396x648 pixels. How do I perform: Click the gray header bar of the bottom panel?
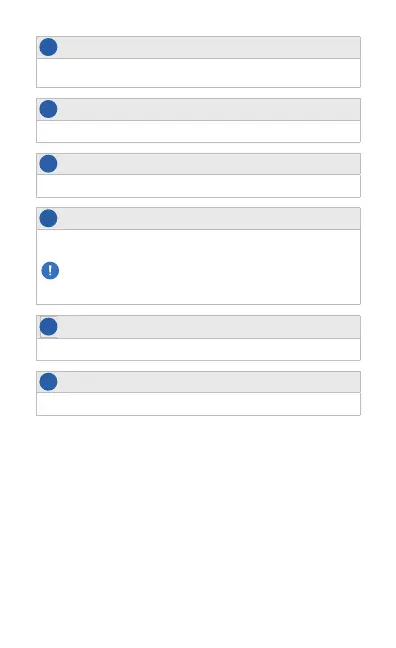tap(198, 382)
